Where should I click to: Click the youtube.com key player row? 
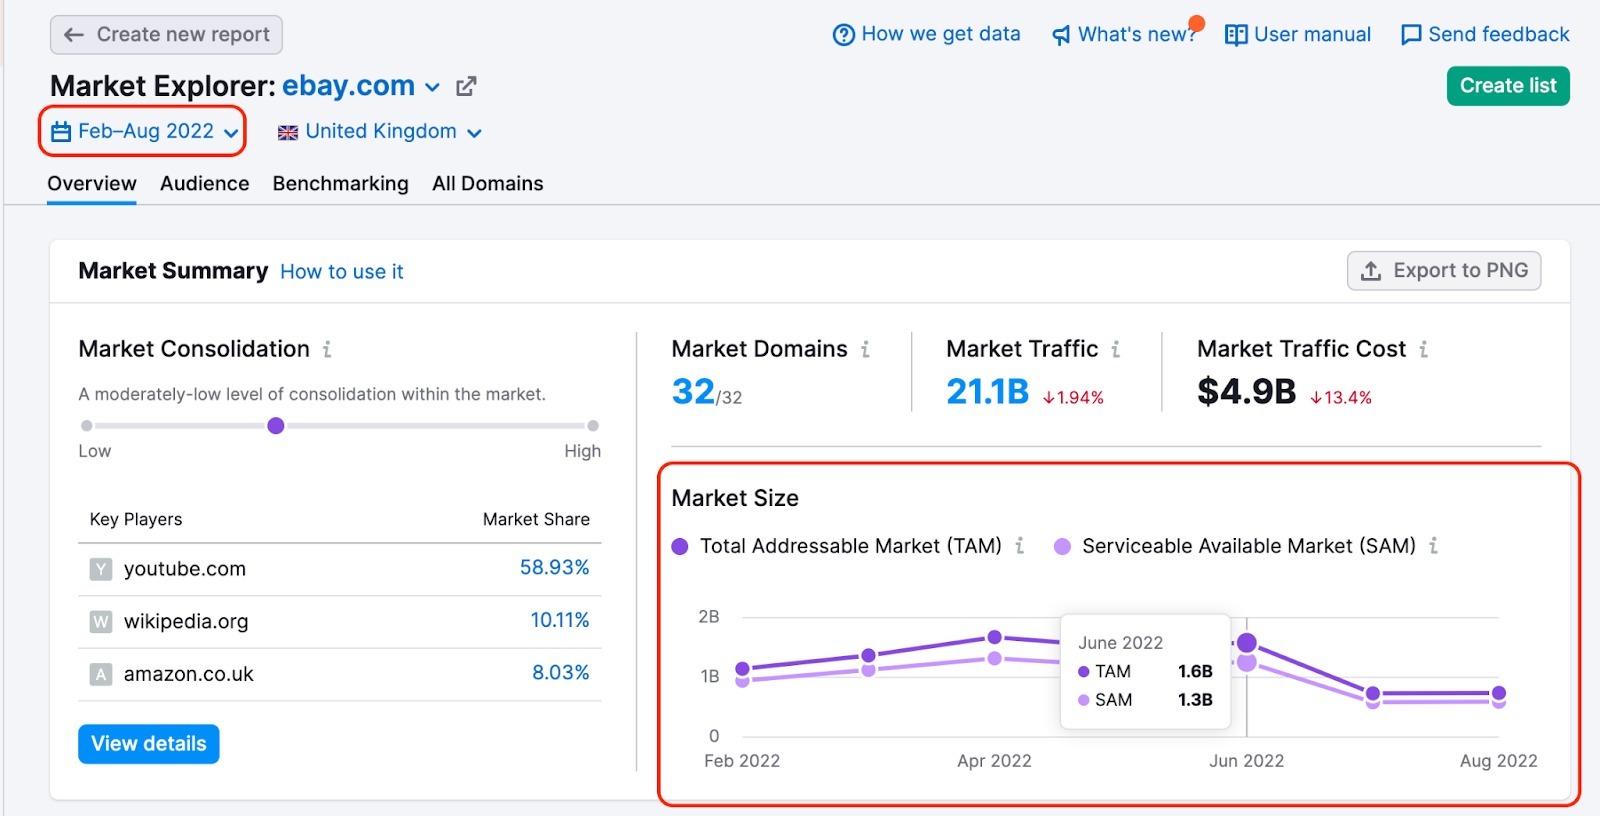[340, 569]
